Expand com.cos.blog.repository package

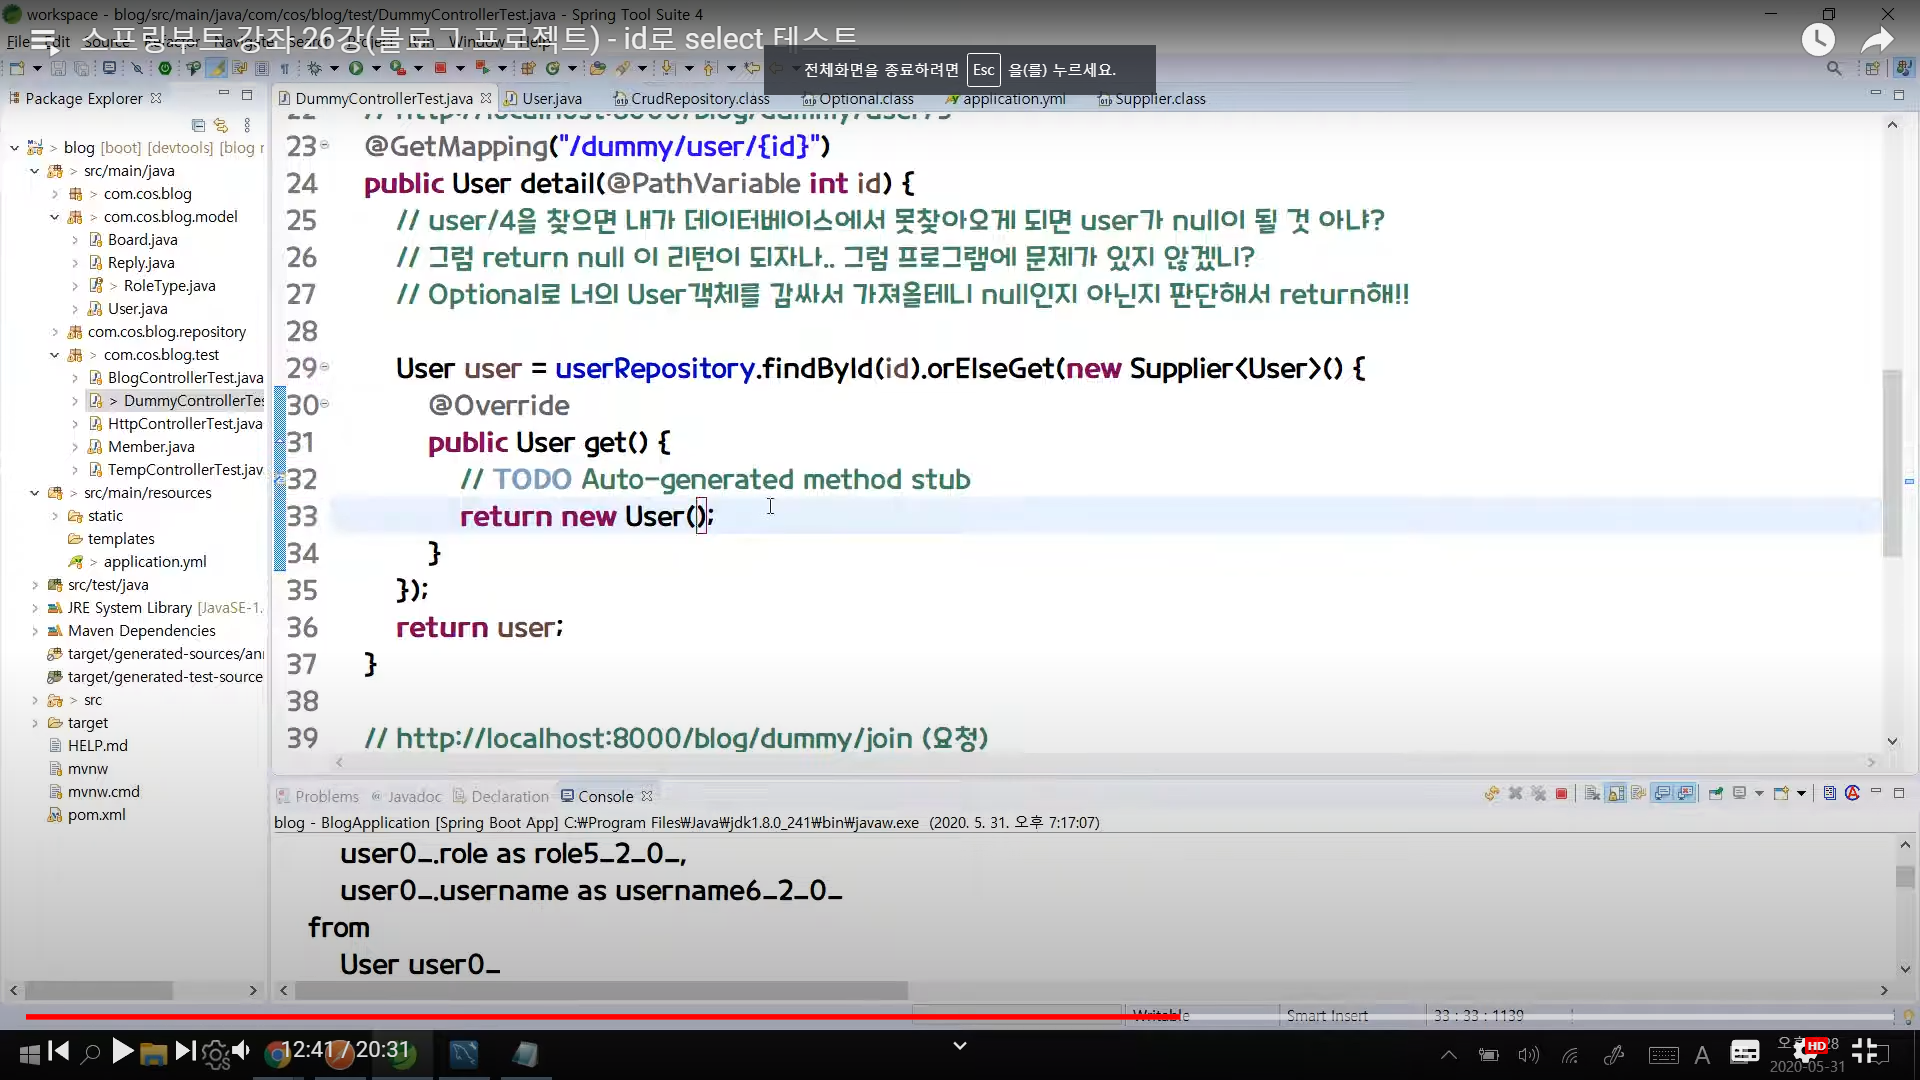(x=55, y=332)
